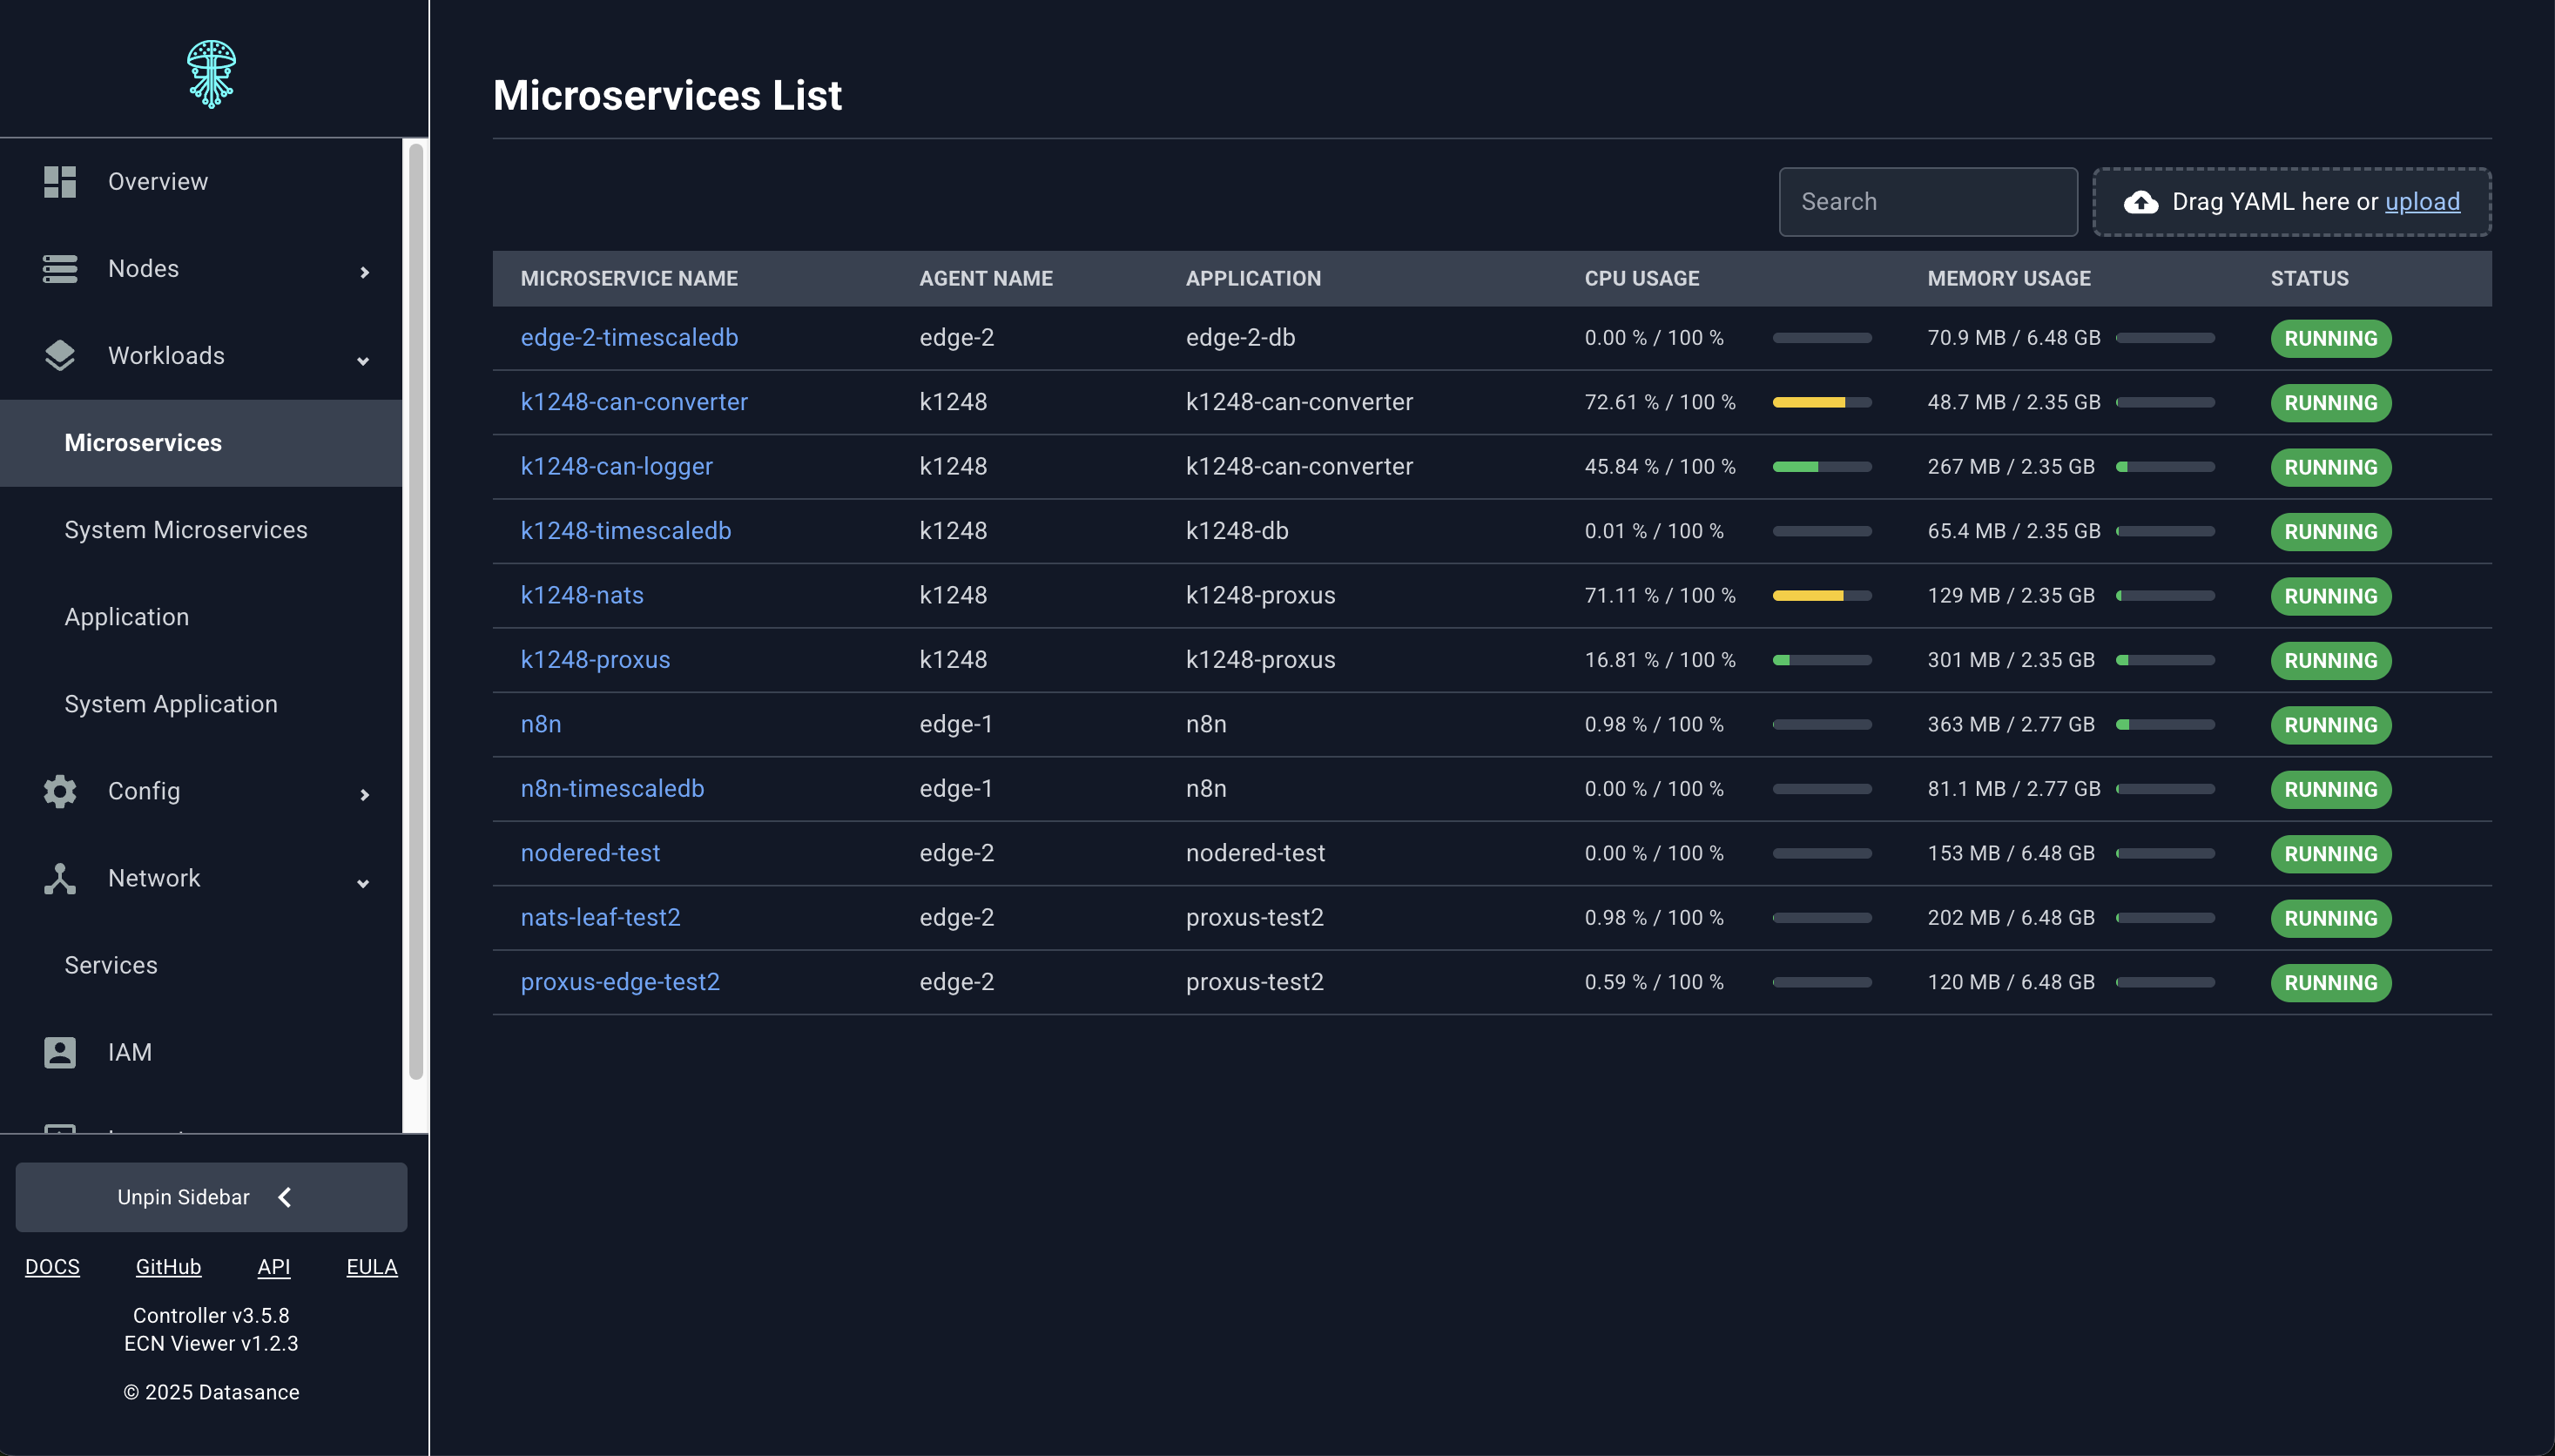
Task: Expand the Nodes sidebar section
Action: coord(365,271)
